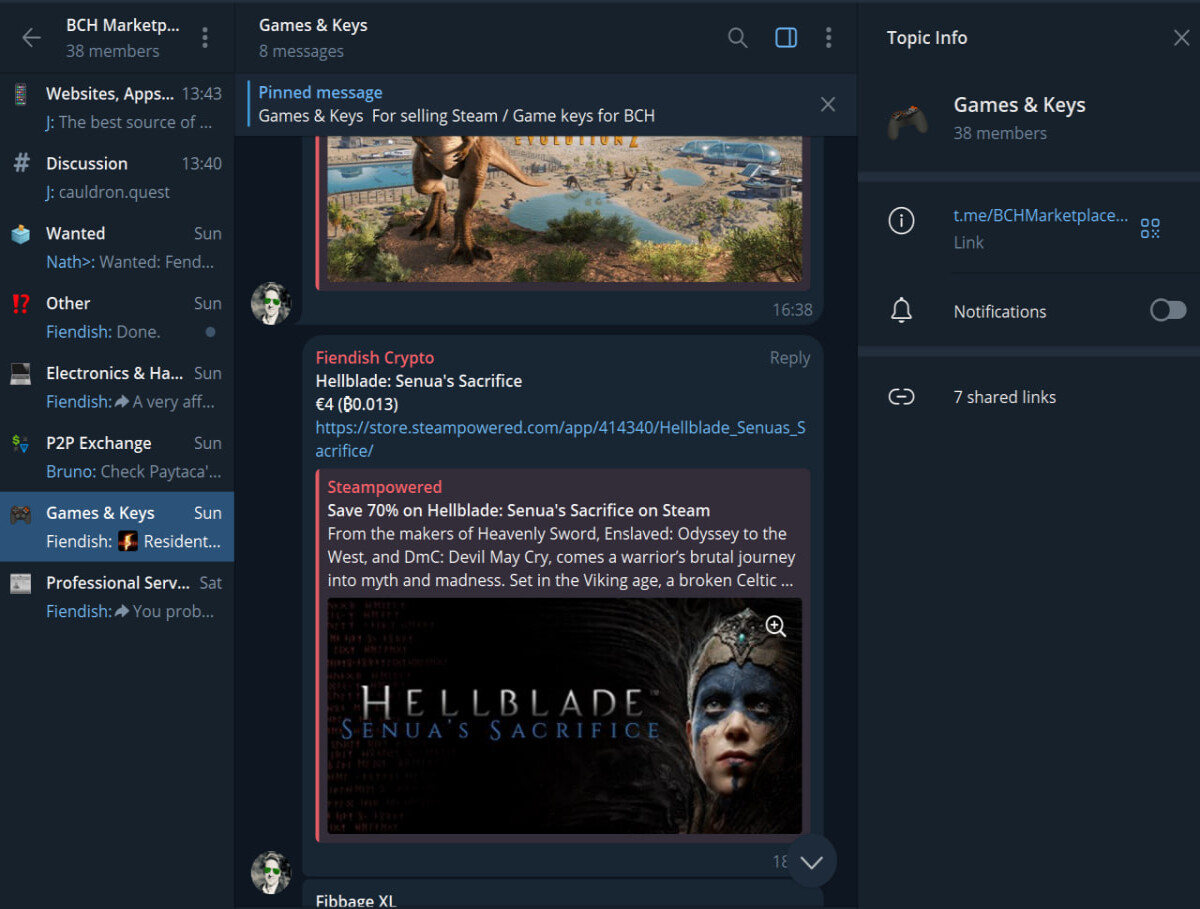Click the Websites, Apps phone icon
Image resolution: width=1200 pixels, height=909 pixels.
[x=21, y=93]
